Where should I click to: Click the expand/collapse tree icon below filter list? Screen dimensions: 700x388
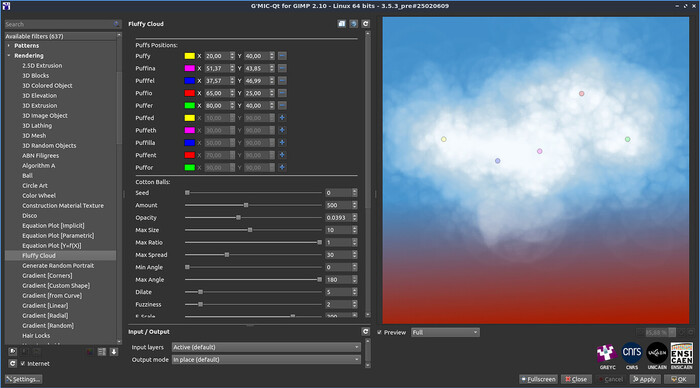click(102, 352)
